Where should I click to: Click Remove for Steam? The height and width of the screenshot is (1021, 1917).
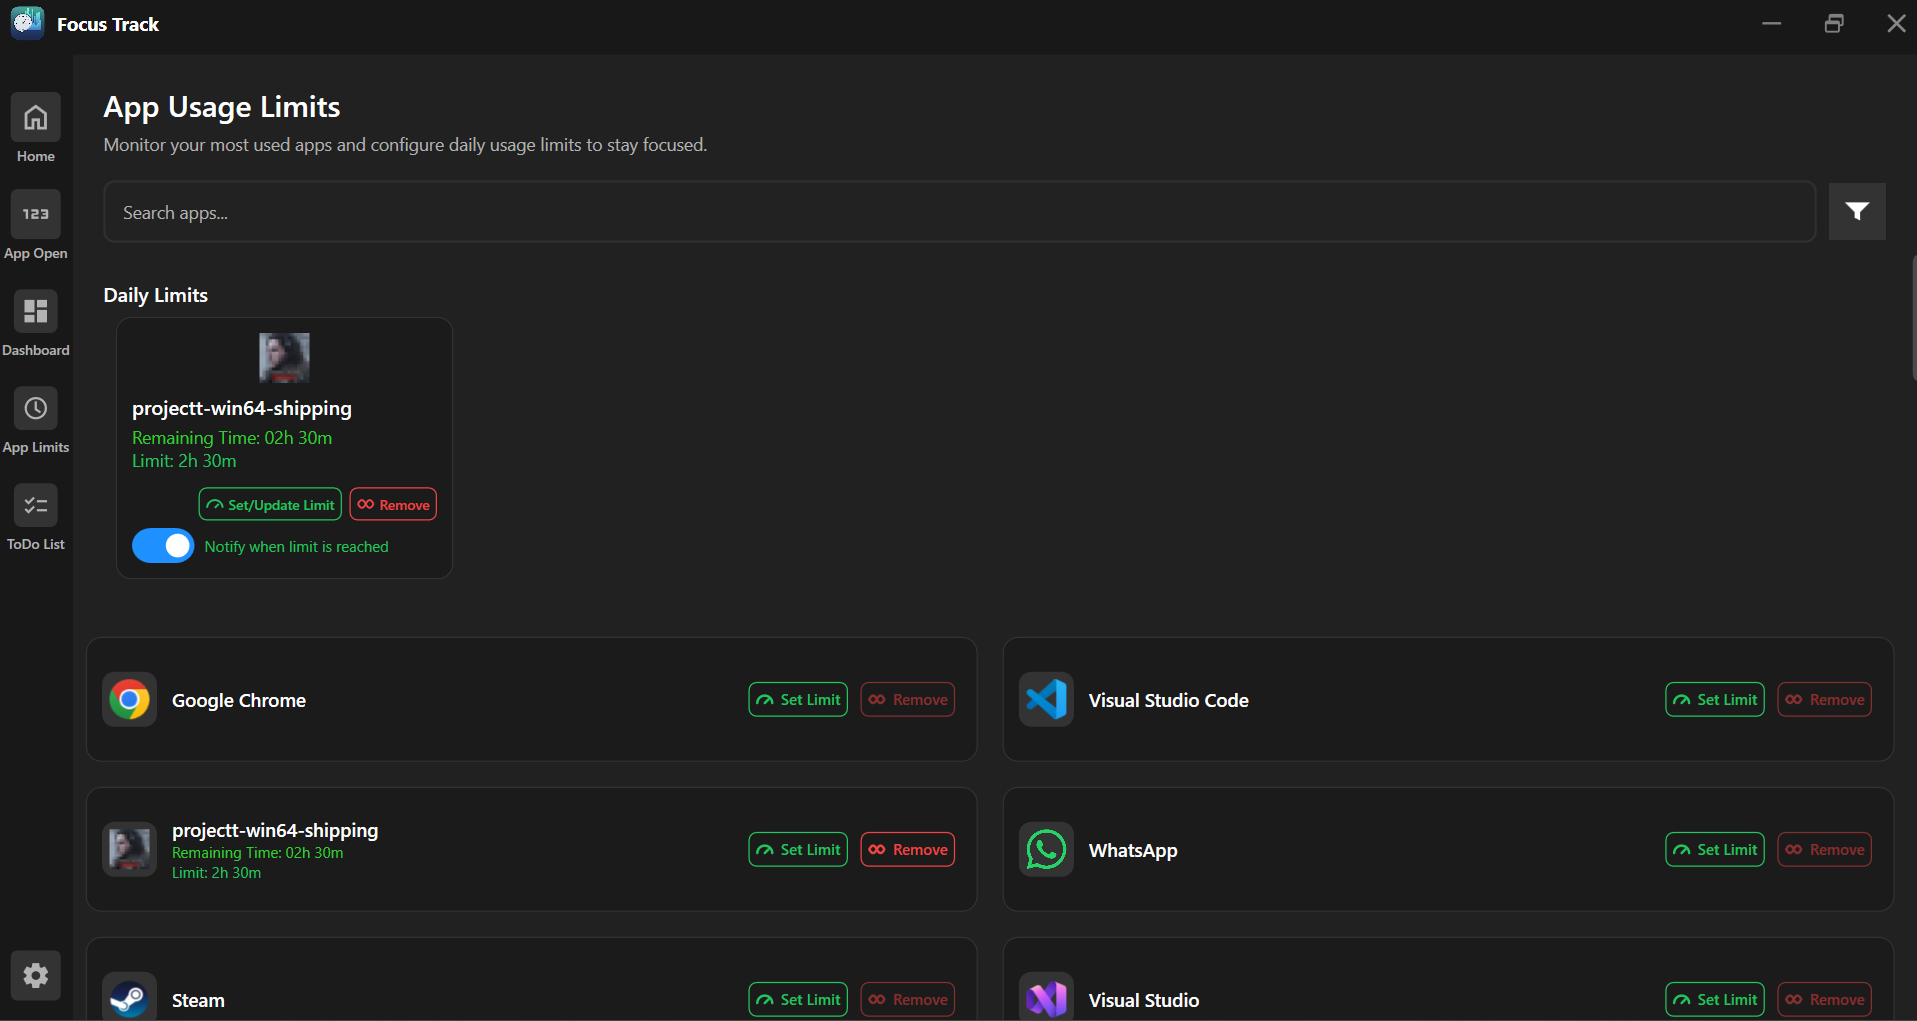(908, 999)
